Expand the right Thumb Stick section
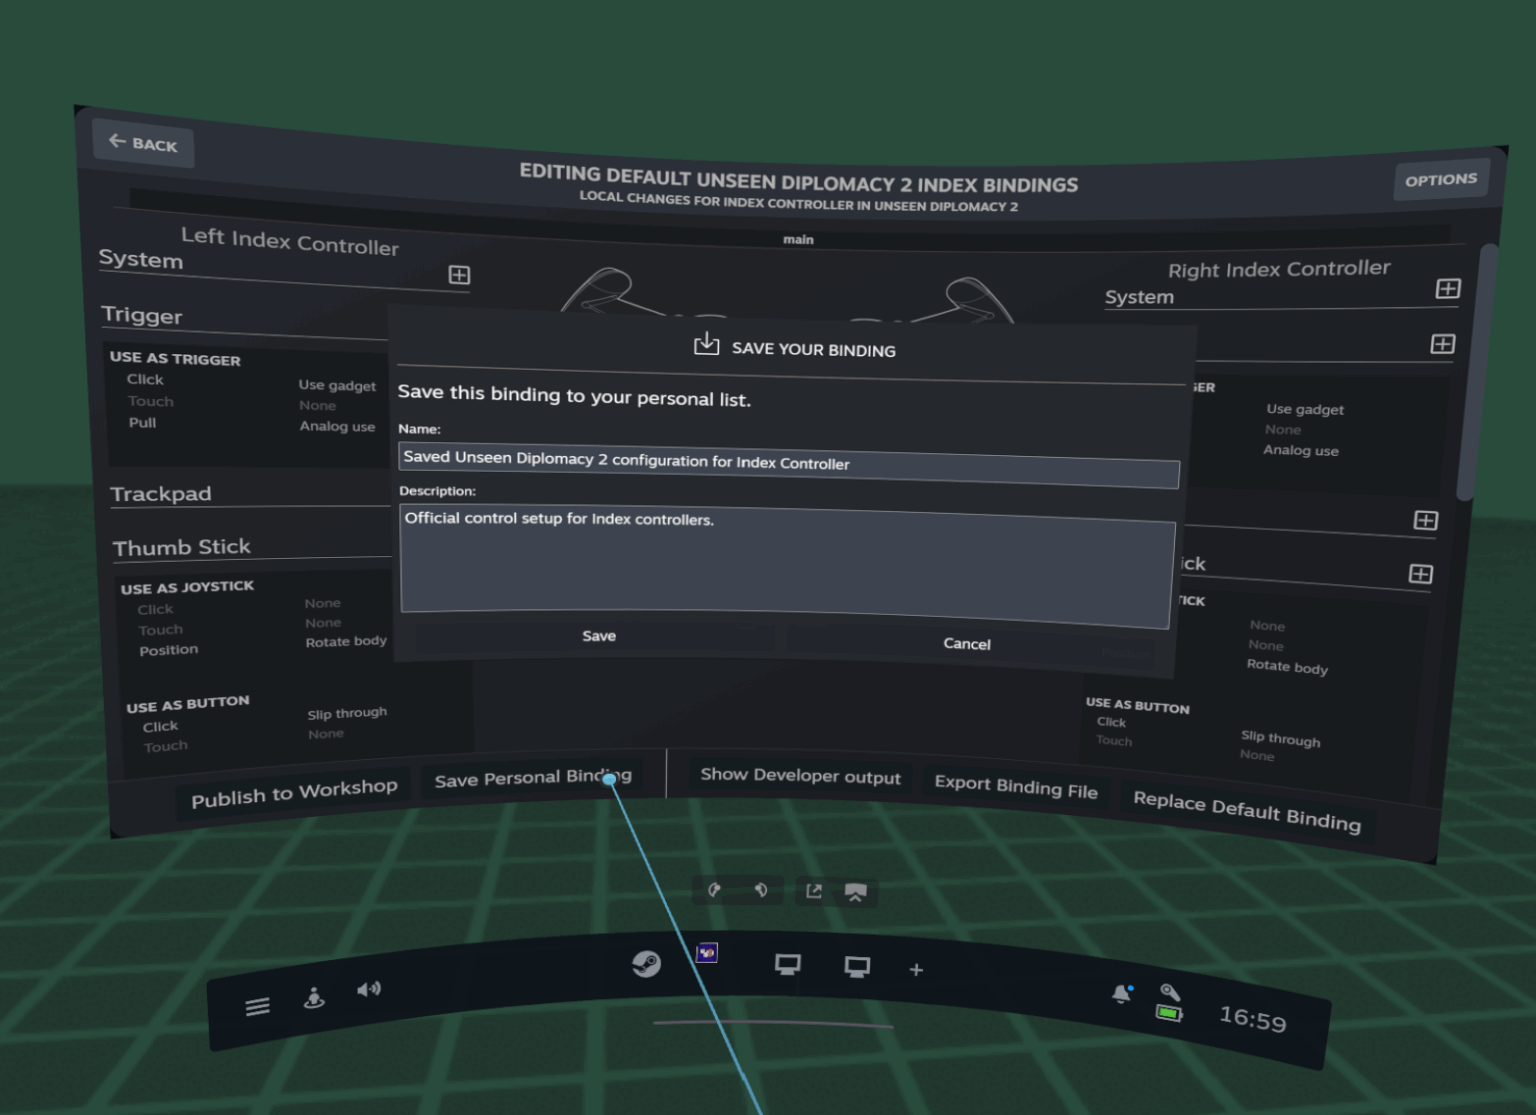1536x1115 pixels. coord(1421,574)
